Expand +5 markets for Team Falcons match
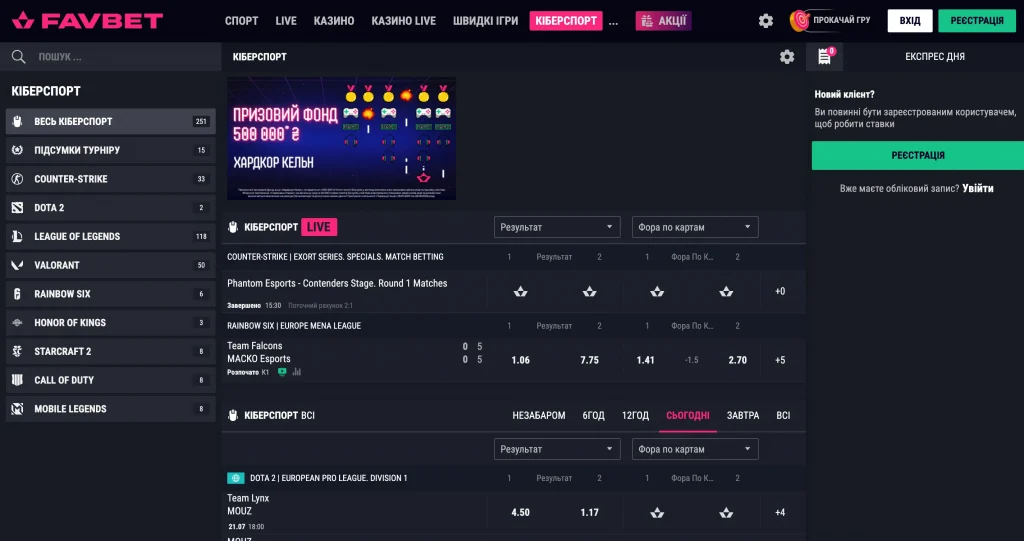 click(x=780, y=360)
